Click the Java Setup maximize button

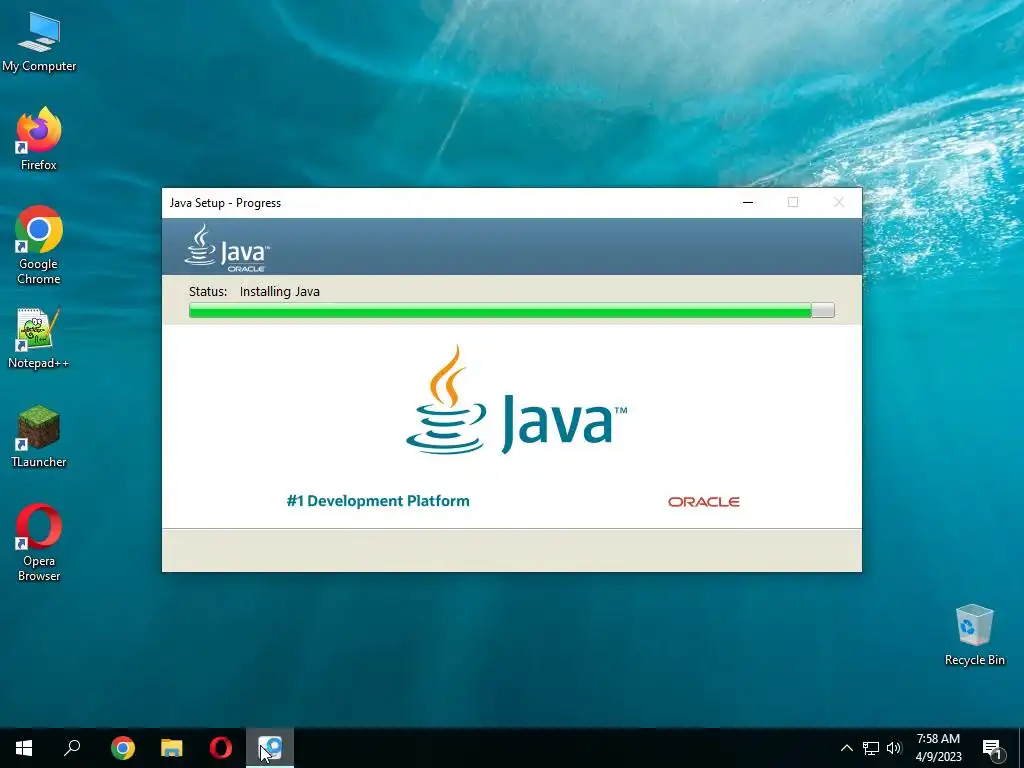pos(793,202)
